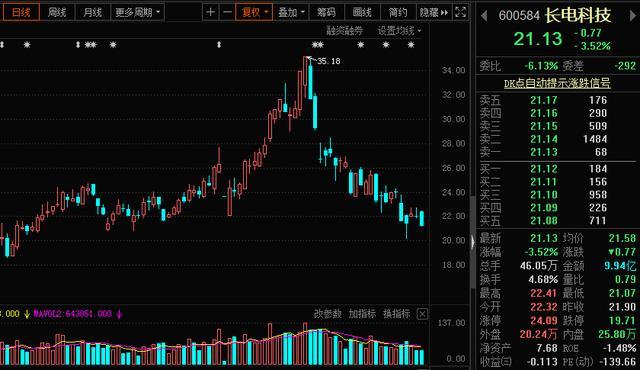Toggle the 画线 drawing tools

(x=362, y=12)
